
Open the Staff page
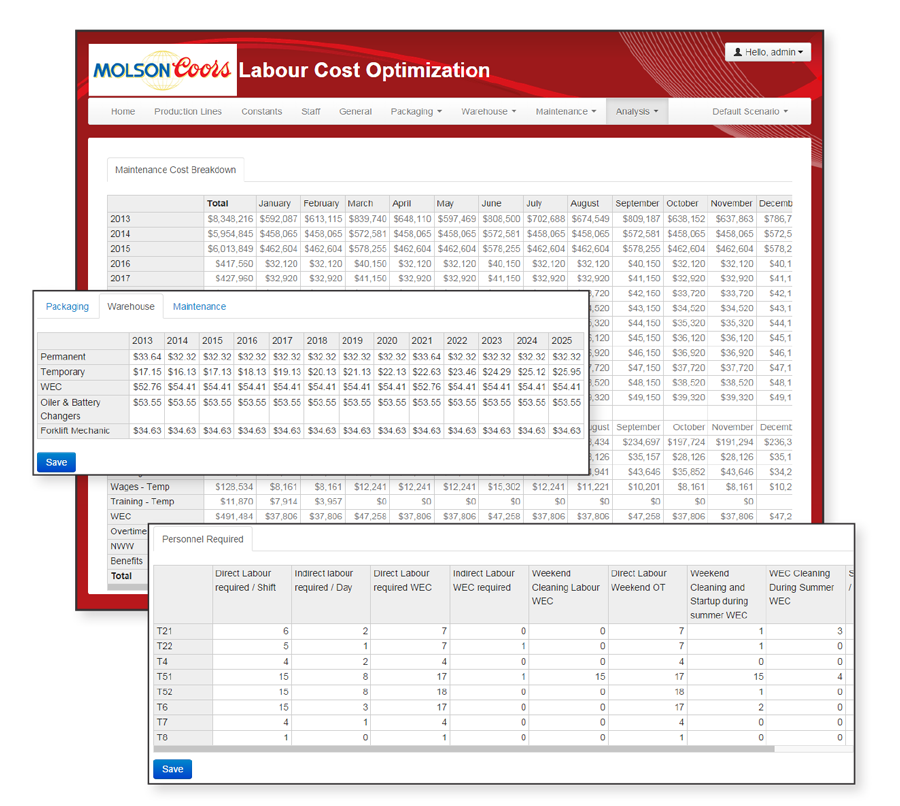tap(311, 111)
